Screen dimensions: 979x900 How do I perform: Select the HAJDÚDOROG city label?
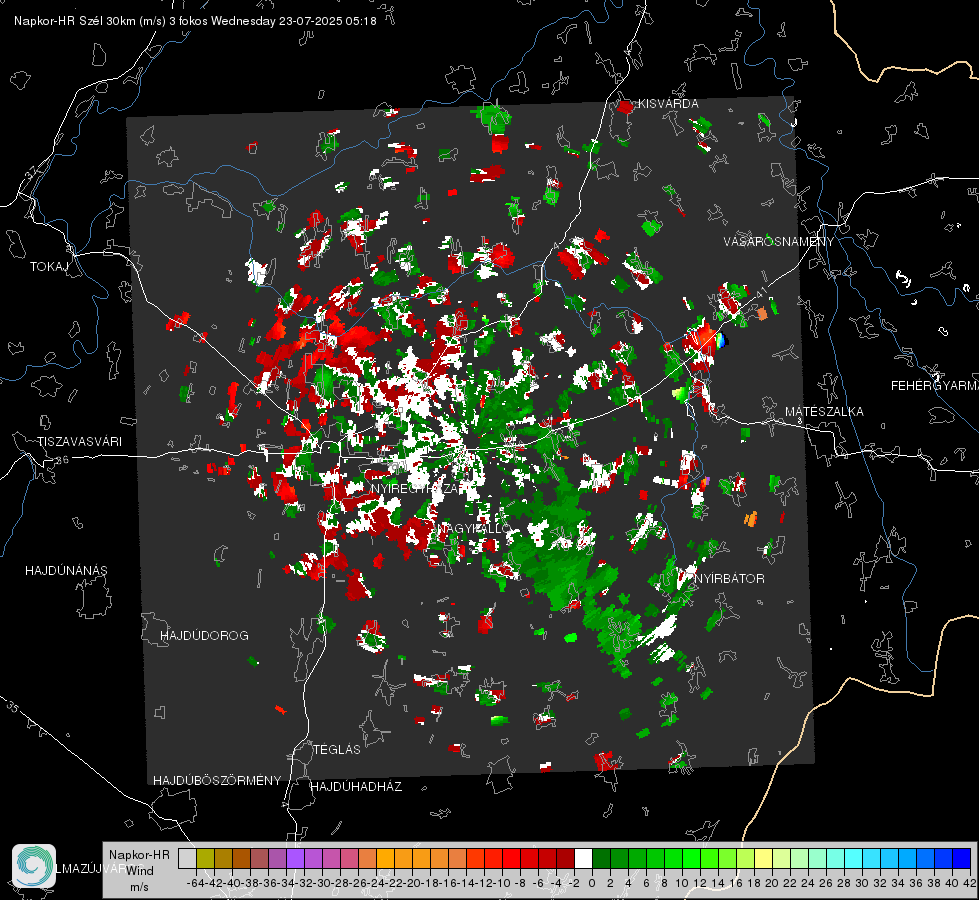[204, 636]
